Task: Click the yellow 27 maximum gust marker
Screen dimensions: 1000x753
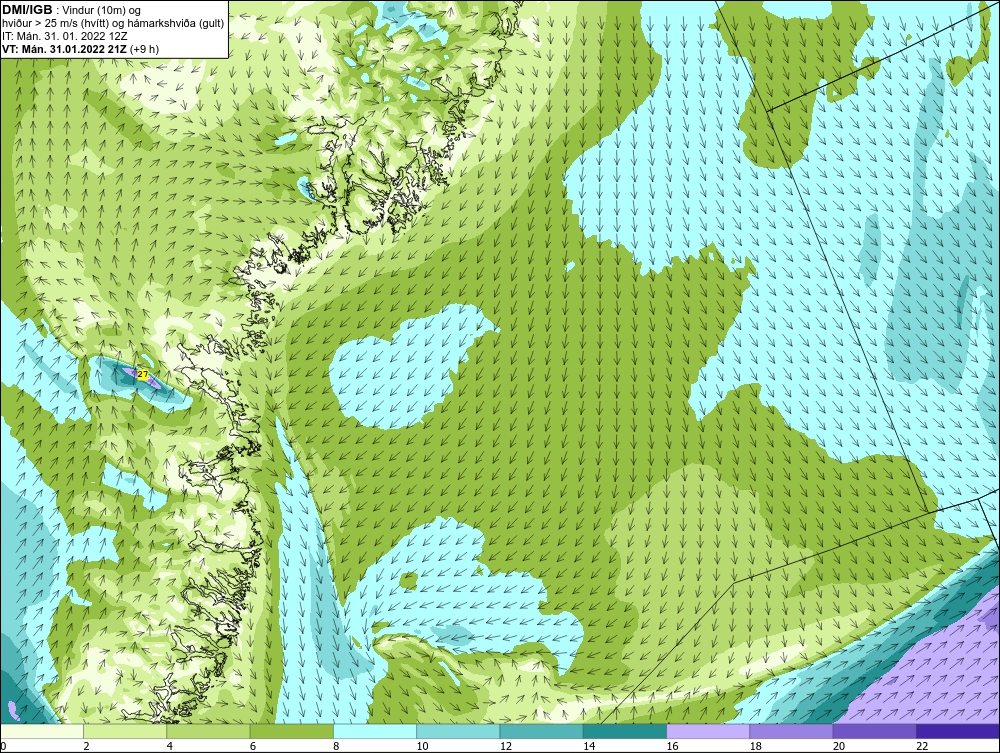Action: [x=143, y=375]
